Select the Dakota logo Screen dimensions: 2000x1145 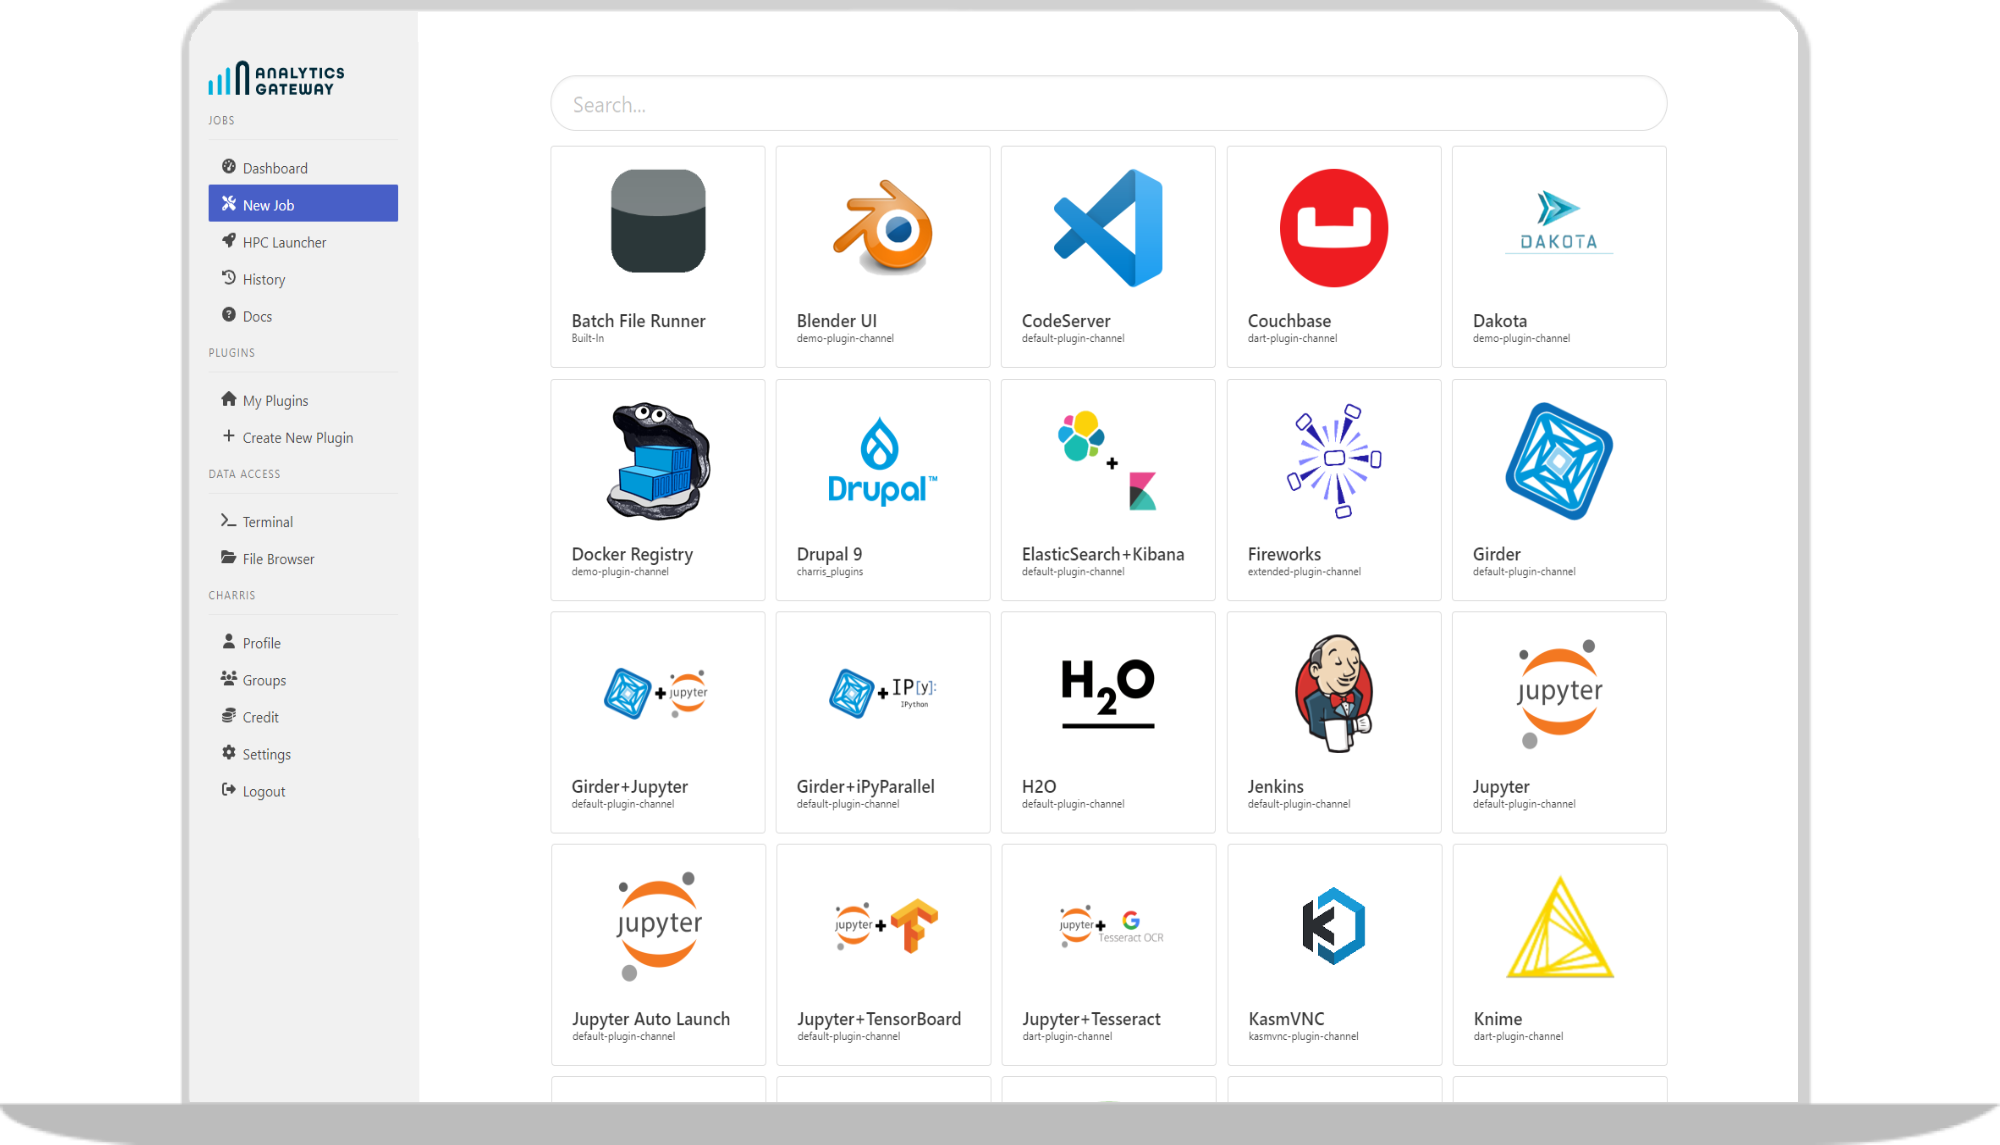point(1559,222)
